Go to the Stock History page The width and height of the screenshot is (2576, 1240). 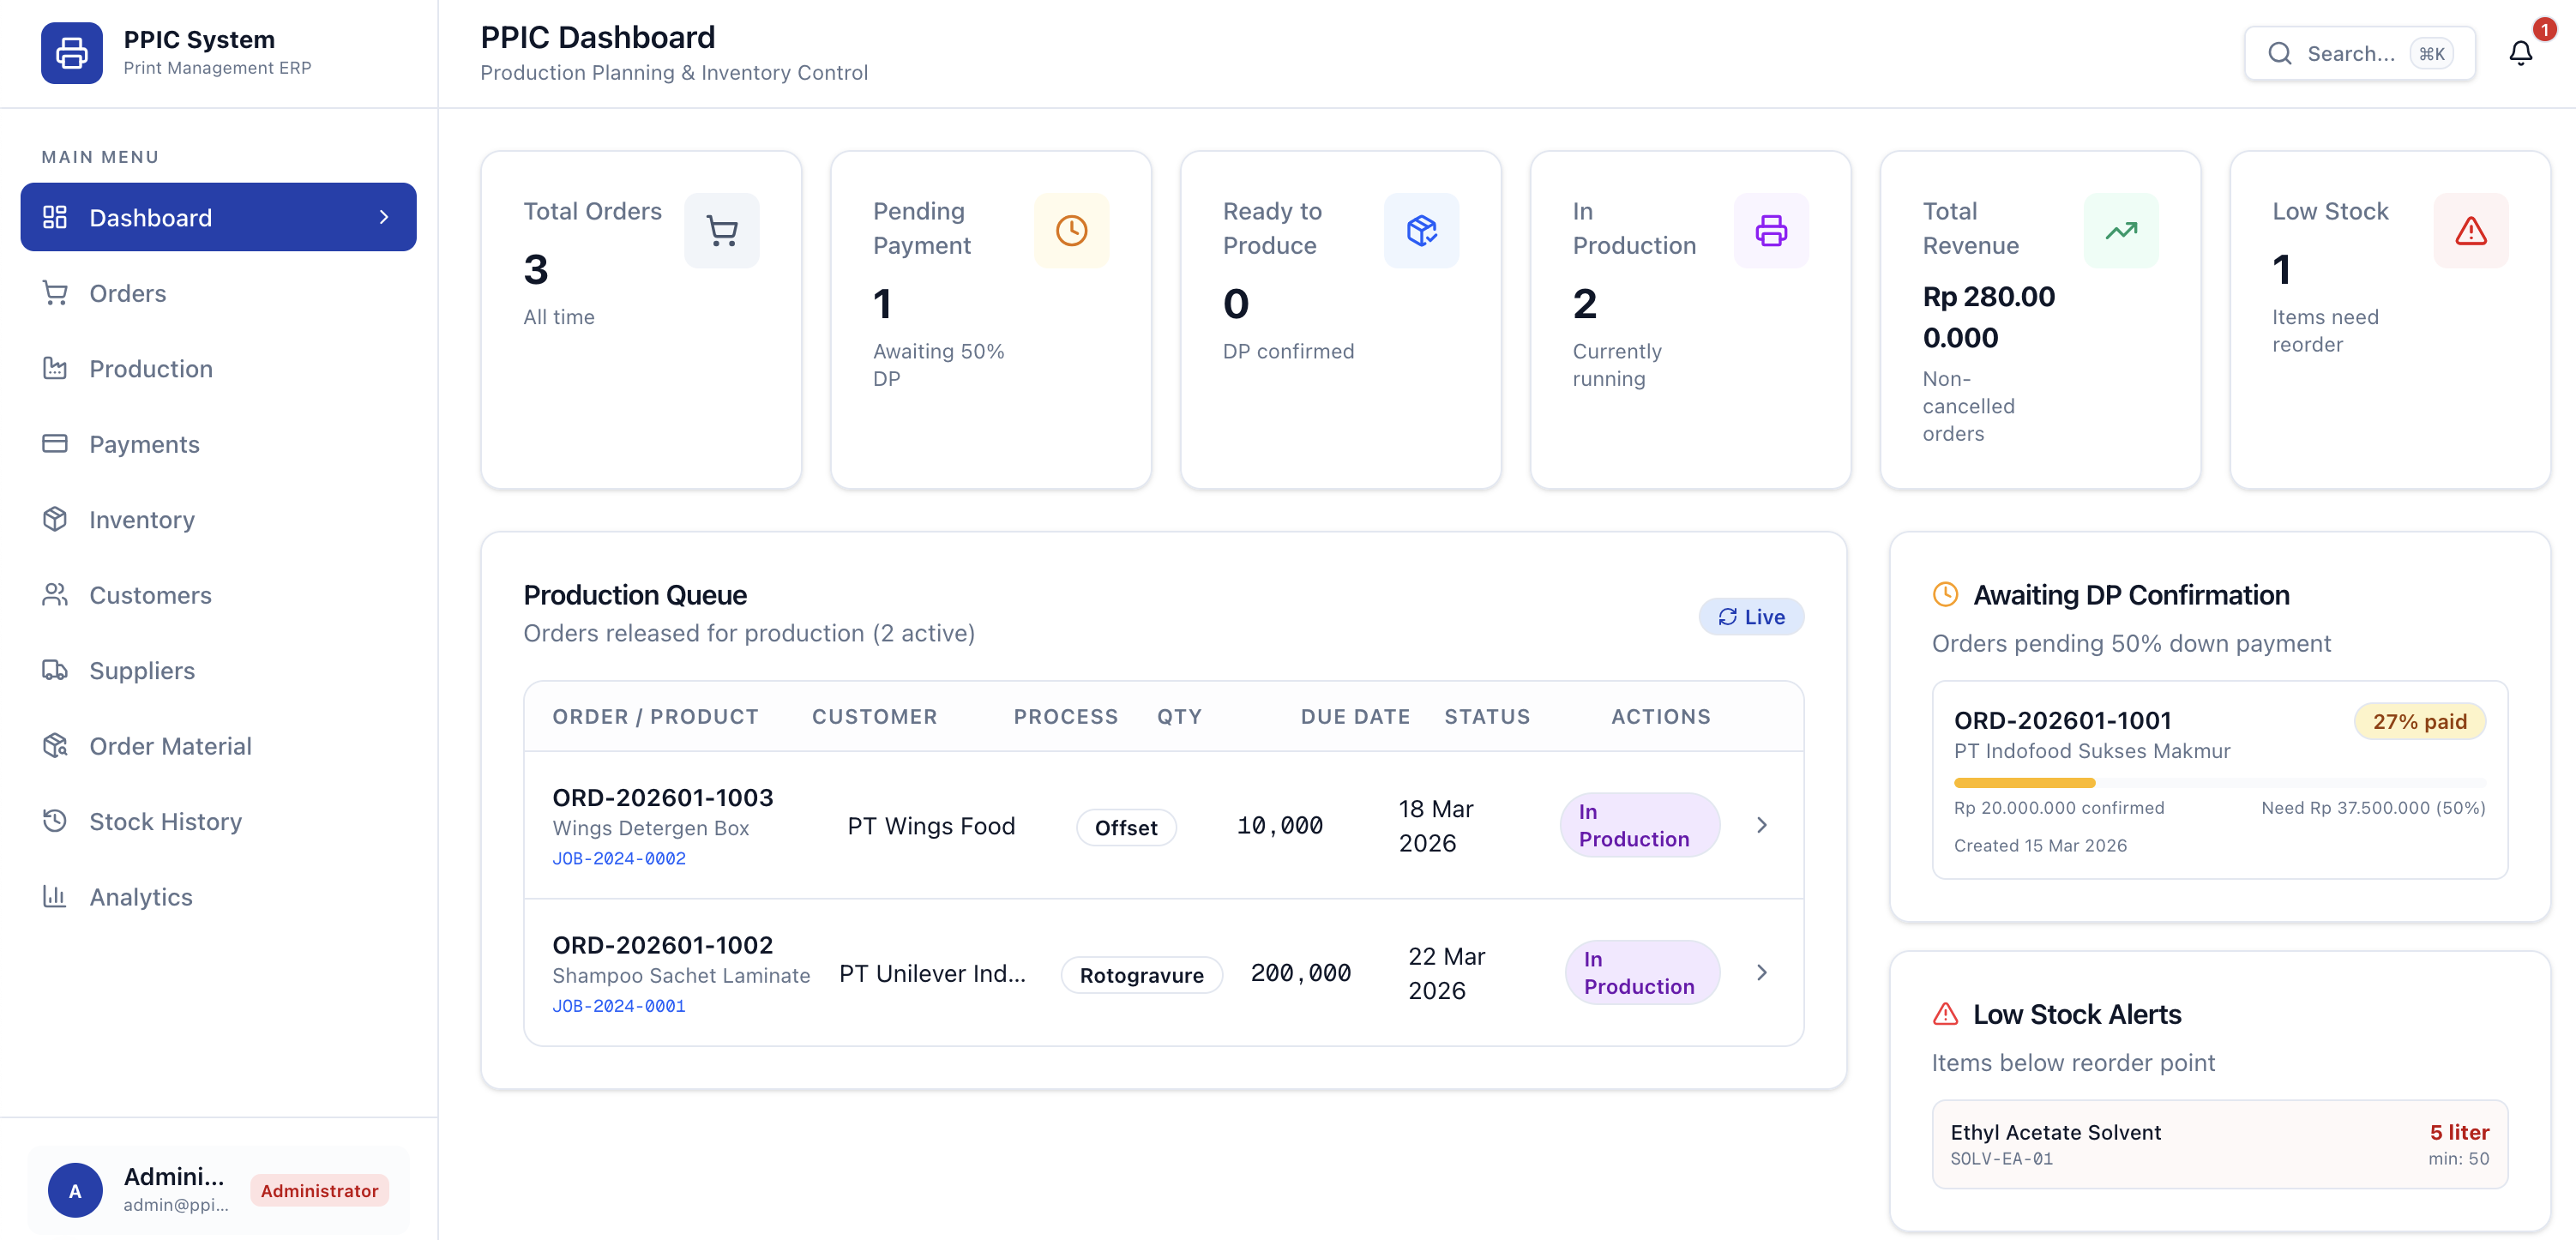pyautogui.click(x=218, y=821)
